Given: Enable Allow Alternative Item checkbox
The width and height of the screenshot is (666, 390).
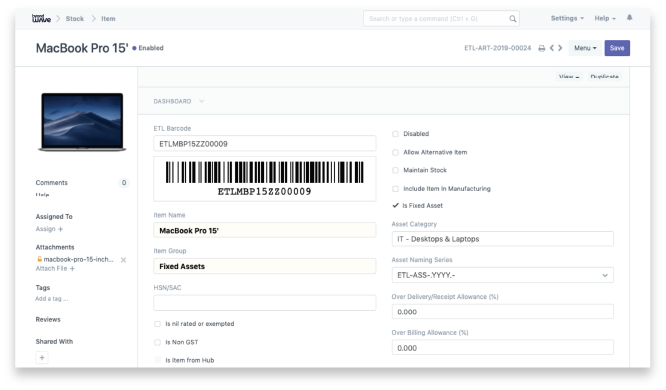Looking at the screenshot, I should 395,152.
